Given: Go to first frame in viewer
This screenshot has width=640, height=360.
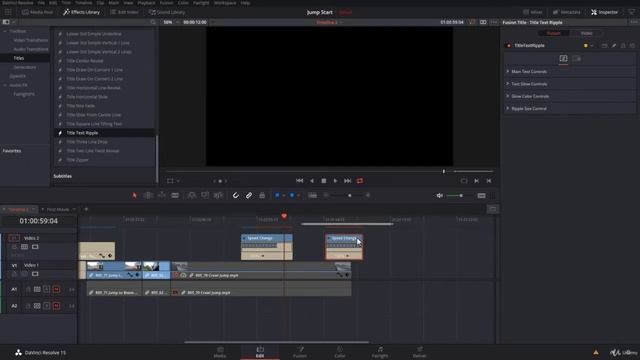Looking at the screenshot, I should click(x=300, y=181).
